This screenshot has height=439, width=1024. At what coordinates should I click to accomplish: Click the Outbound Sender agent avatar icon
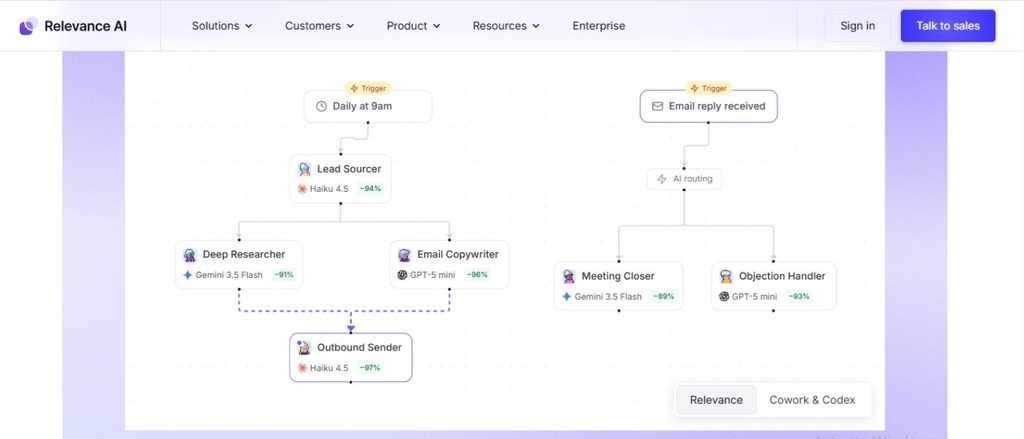point(304,348)
